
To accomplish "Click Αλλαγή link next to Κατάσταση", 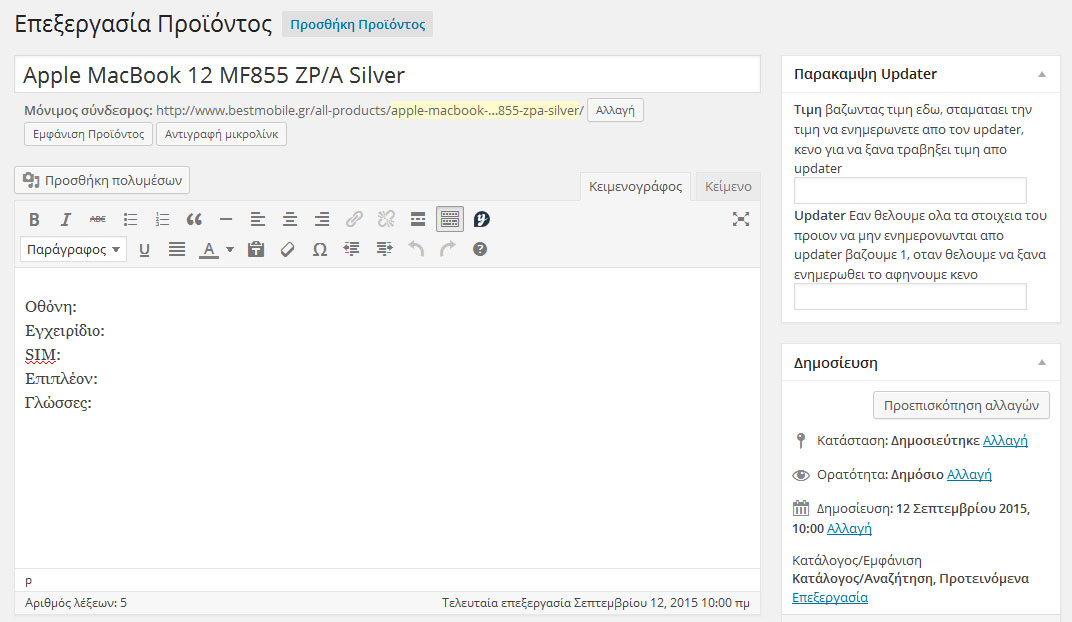I will click(1005, 440).
